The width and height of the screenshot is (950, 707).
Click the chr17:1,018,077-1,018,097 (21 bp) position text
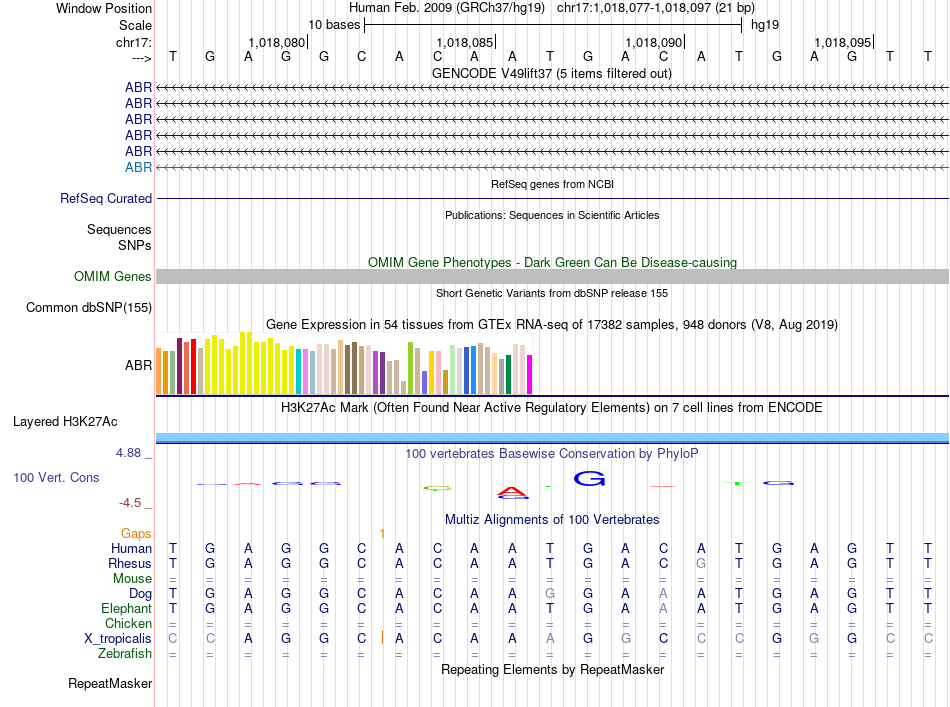pos(656,8)
